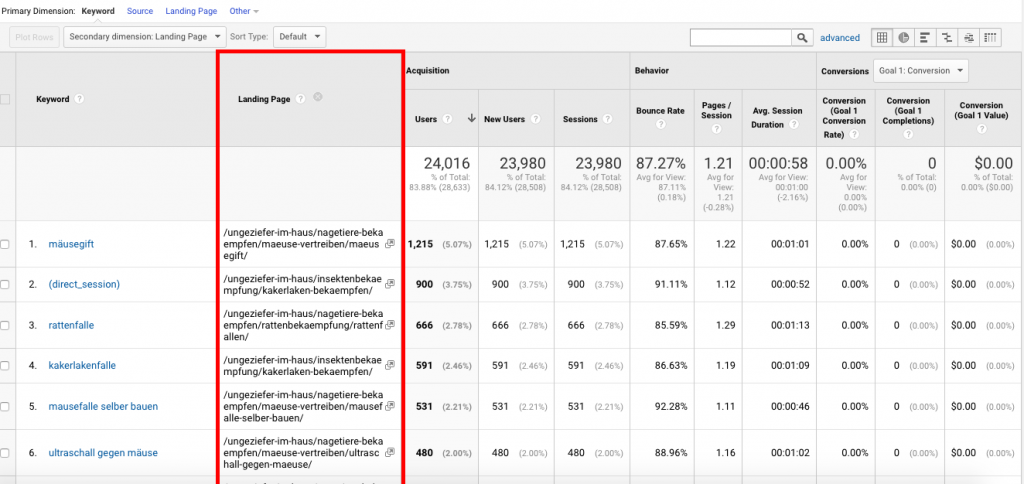Open the ultraschall gegen mäuse link
The width and height of the screenshot is (1024, 484).
tap(103, 453)
